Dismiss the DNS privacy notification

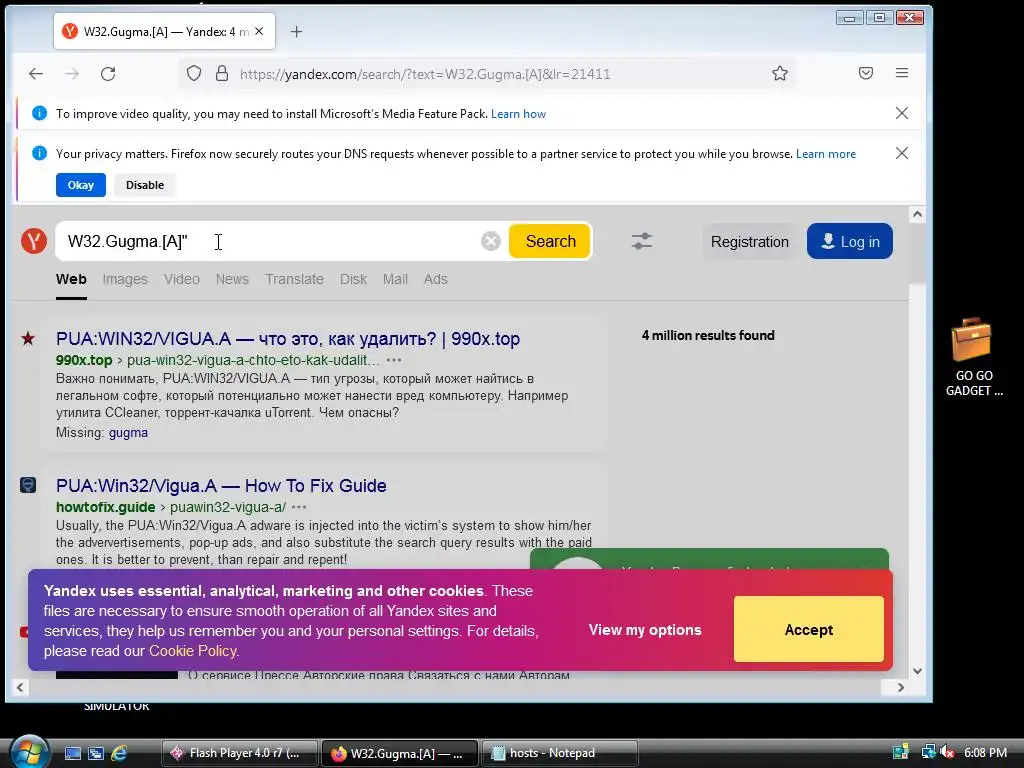pos(902,153)
